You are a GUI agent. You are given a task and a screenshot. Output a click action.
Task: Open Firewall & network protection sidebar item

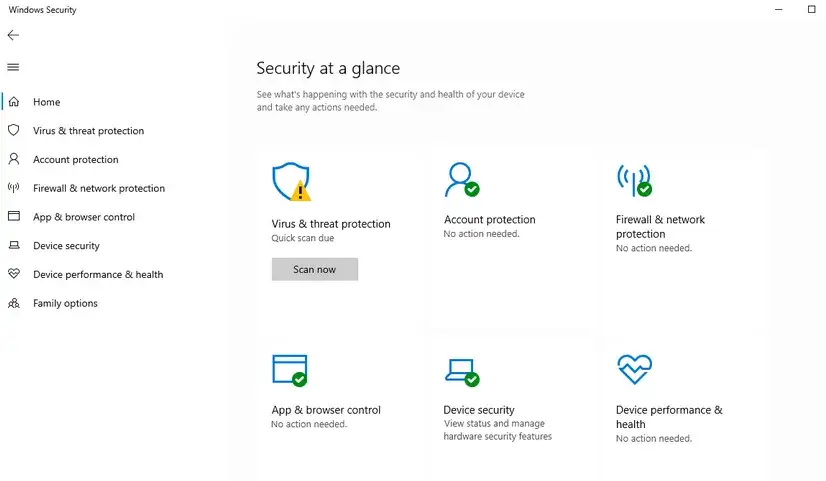[98, 188]
